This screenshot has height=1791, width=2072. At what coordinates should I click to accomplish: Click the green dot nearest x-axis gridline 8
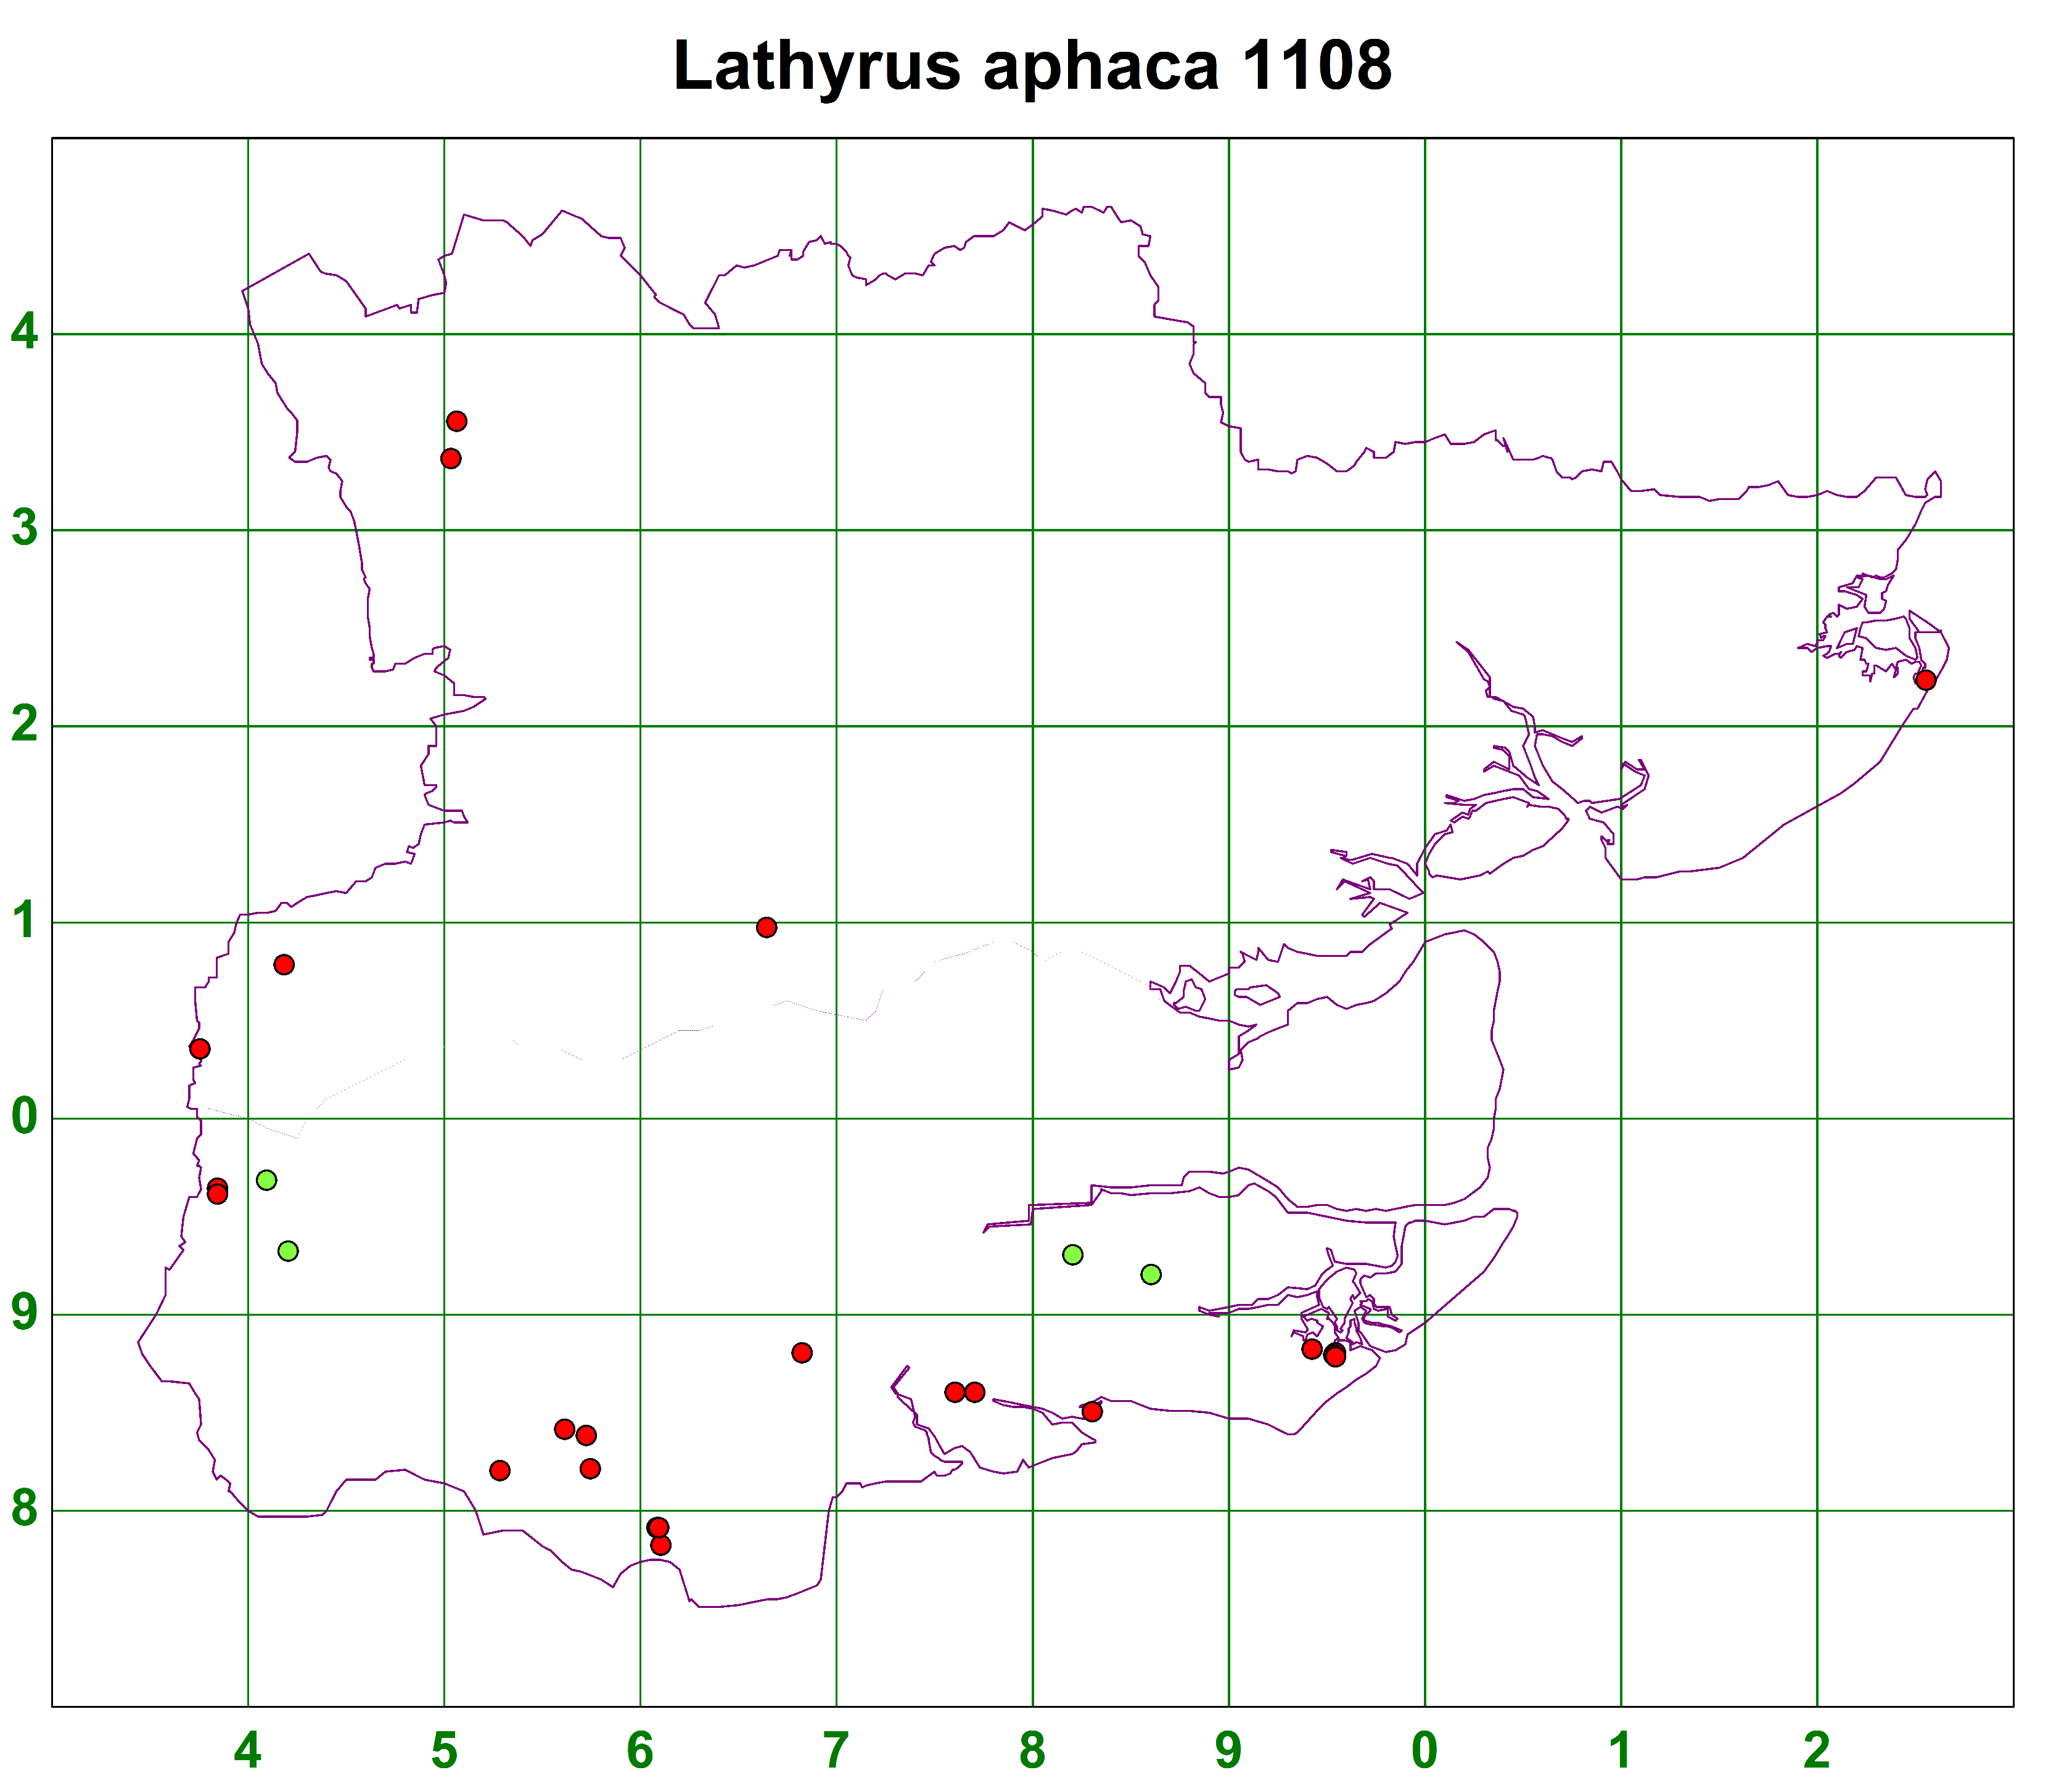[x=1073, y=1254]
